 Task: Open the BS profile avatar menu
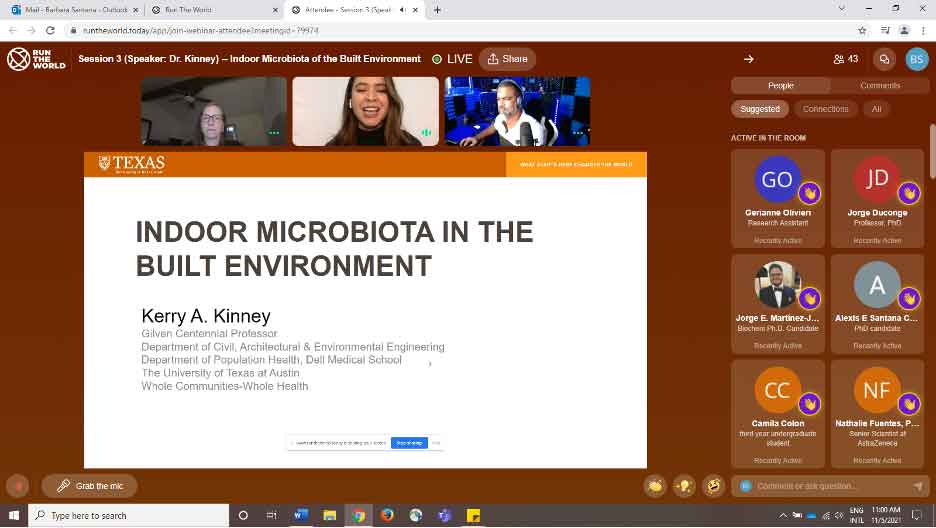(x=916, y=59)
